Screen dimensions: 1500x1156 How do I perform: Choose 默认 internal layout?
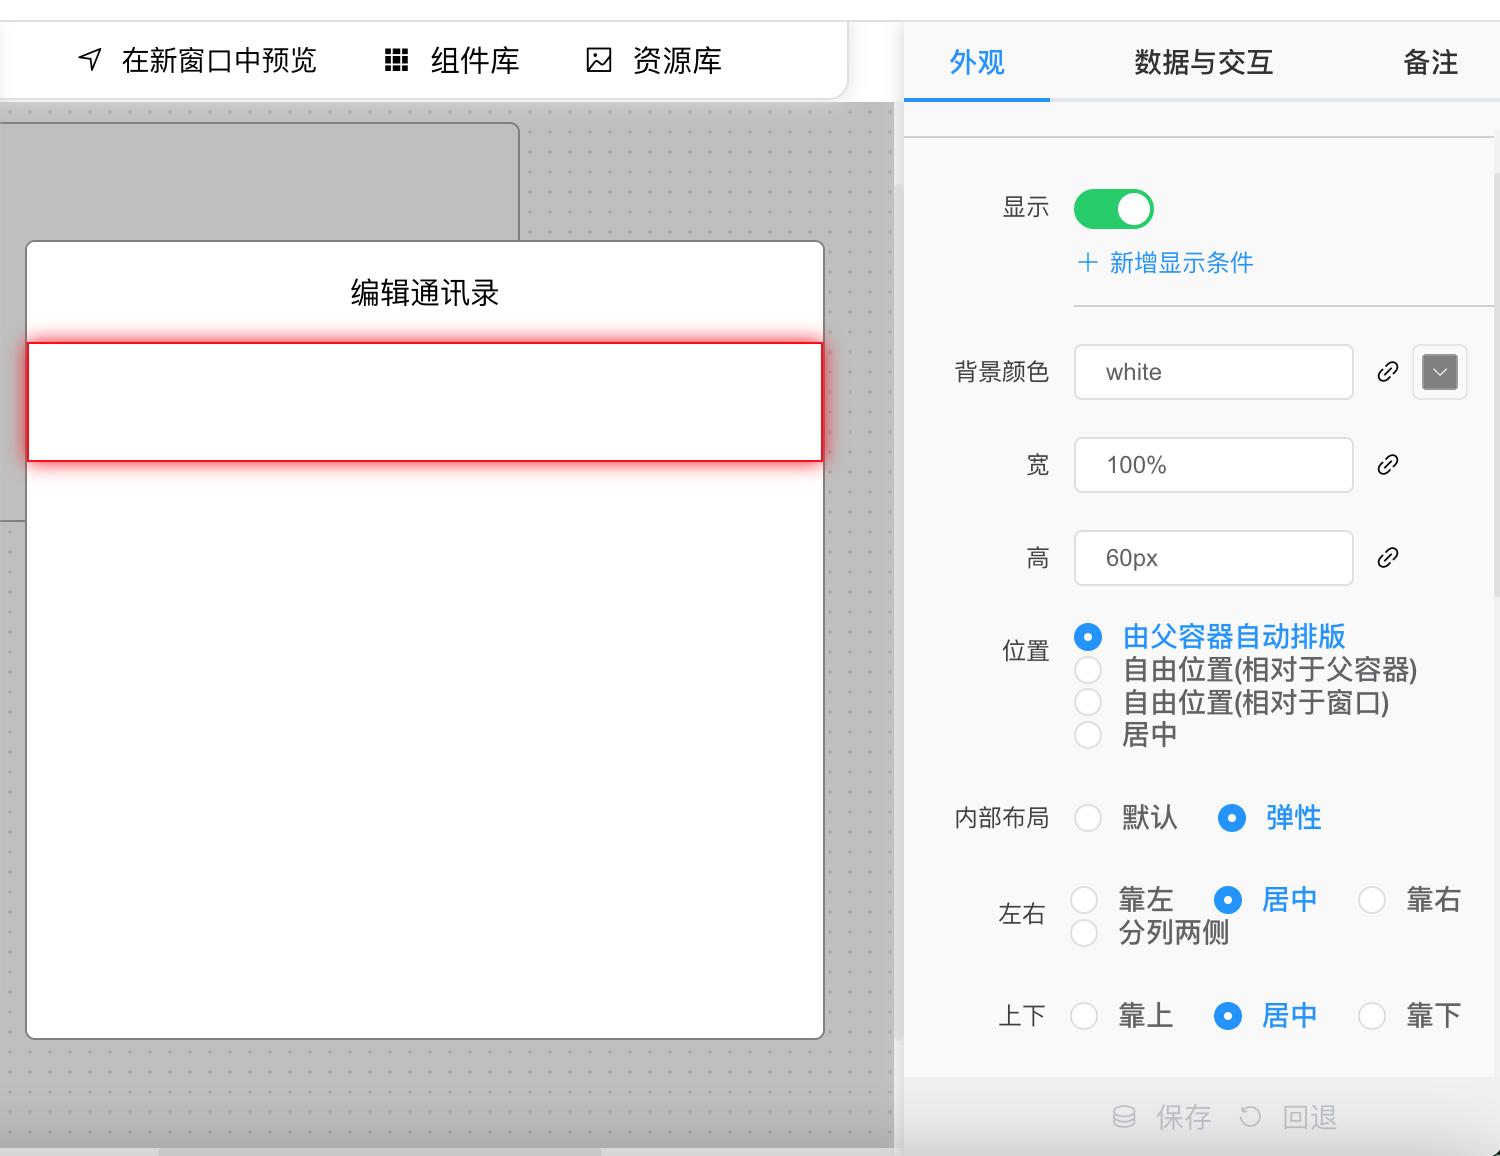[1088, 818]
